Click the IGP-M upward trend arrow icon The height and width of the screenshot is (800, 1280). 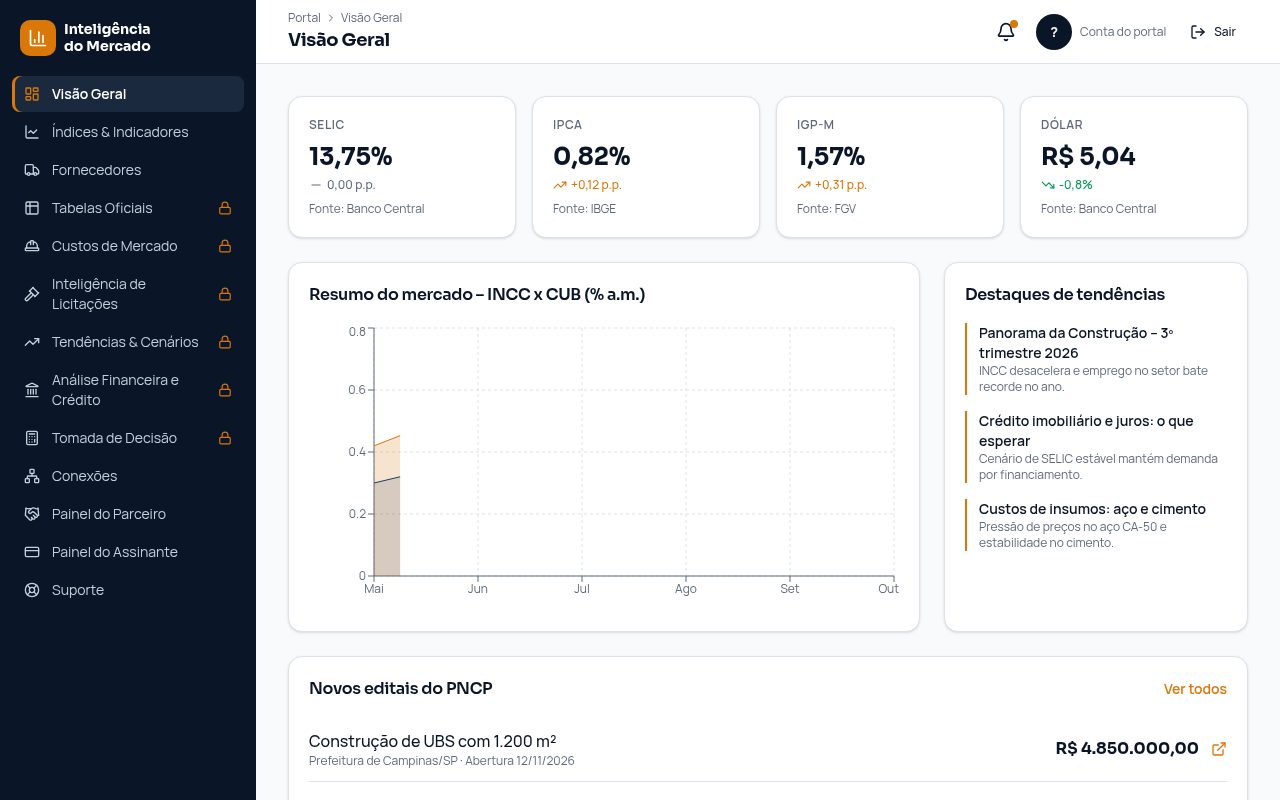click(804, 185)
